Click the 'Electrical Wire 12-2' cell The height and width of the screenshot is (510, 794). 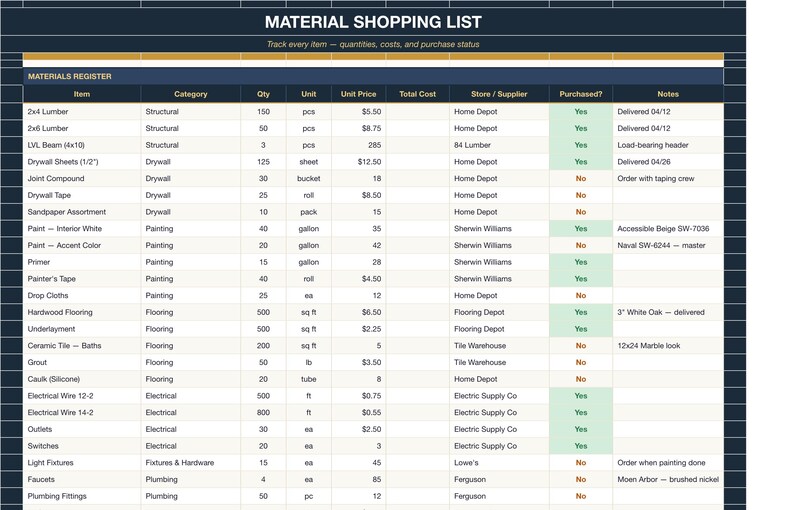point(82,396)
